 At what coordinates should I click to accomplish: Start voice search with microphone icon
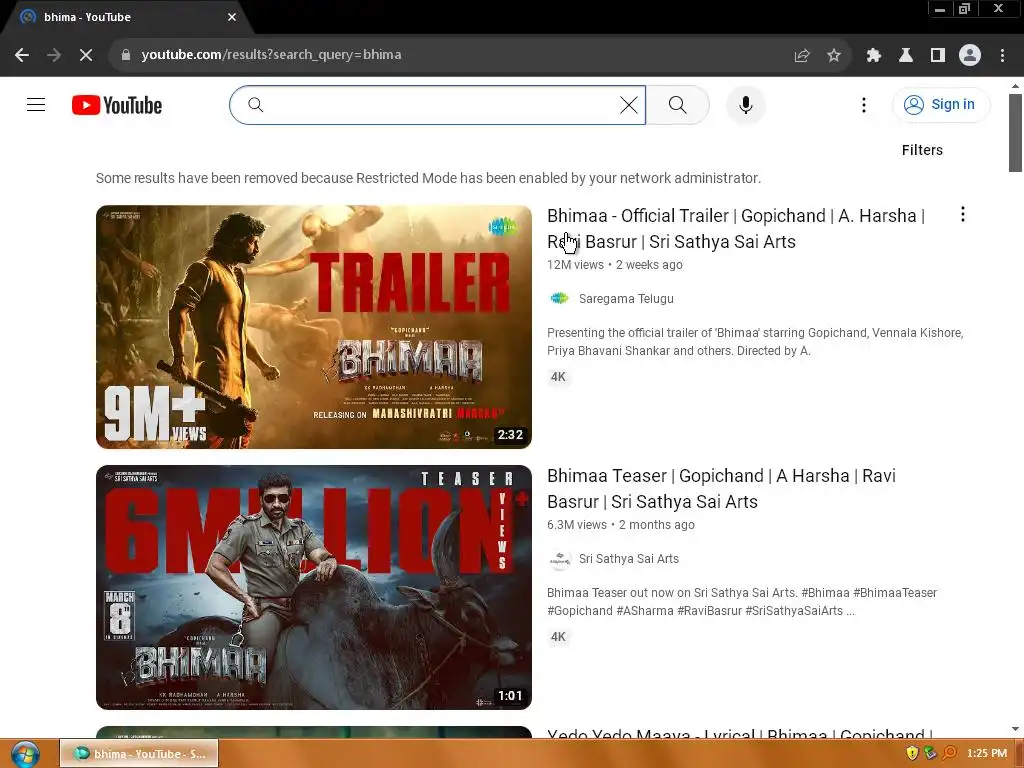[x=745, y=104]
